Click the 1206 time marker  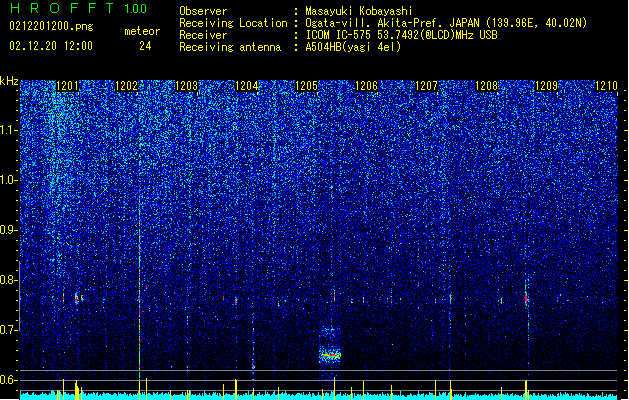coord(366,86)
